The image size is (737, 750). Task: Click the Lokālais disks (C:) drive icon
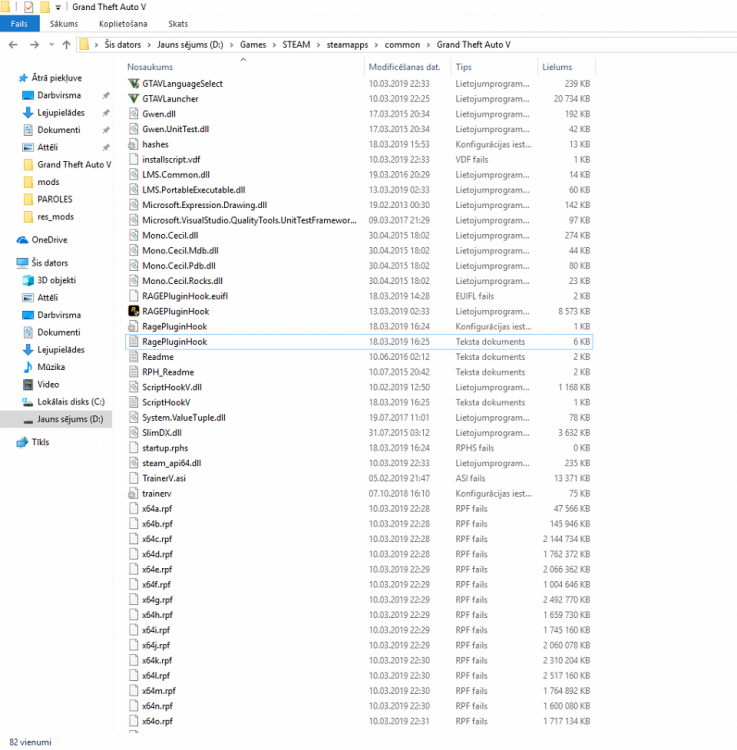click(28, 402)
